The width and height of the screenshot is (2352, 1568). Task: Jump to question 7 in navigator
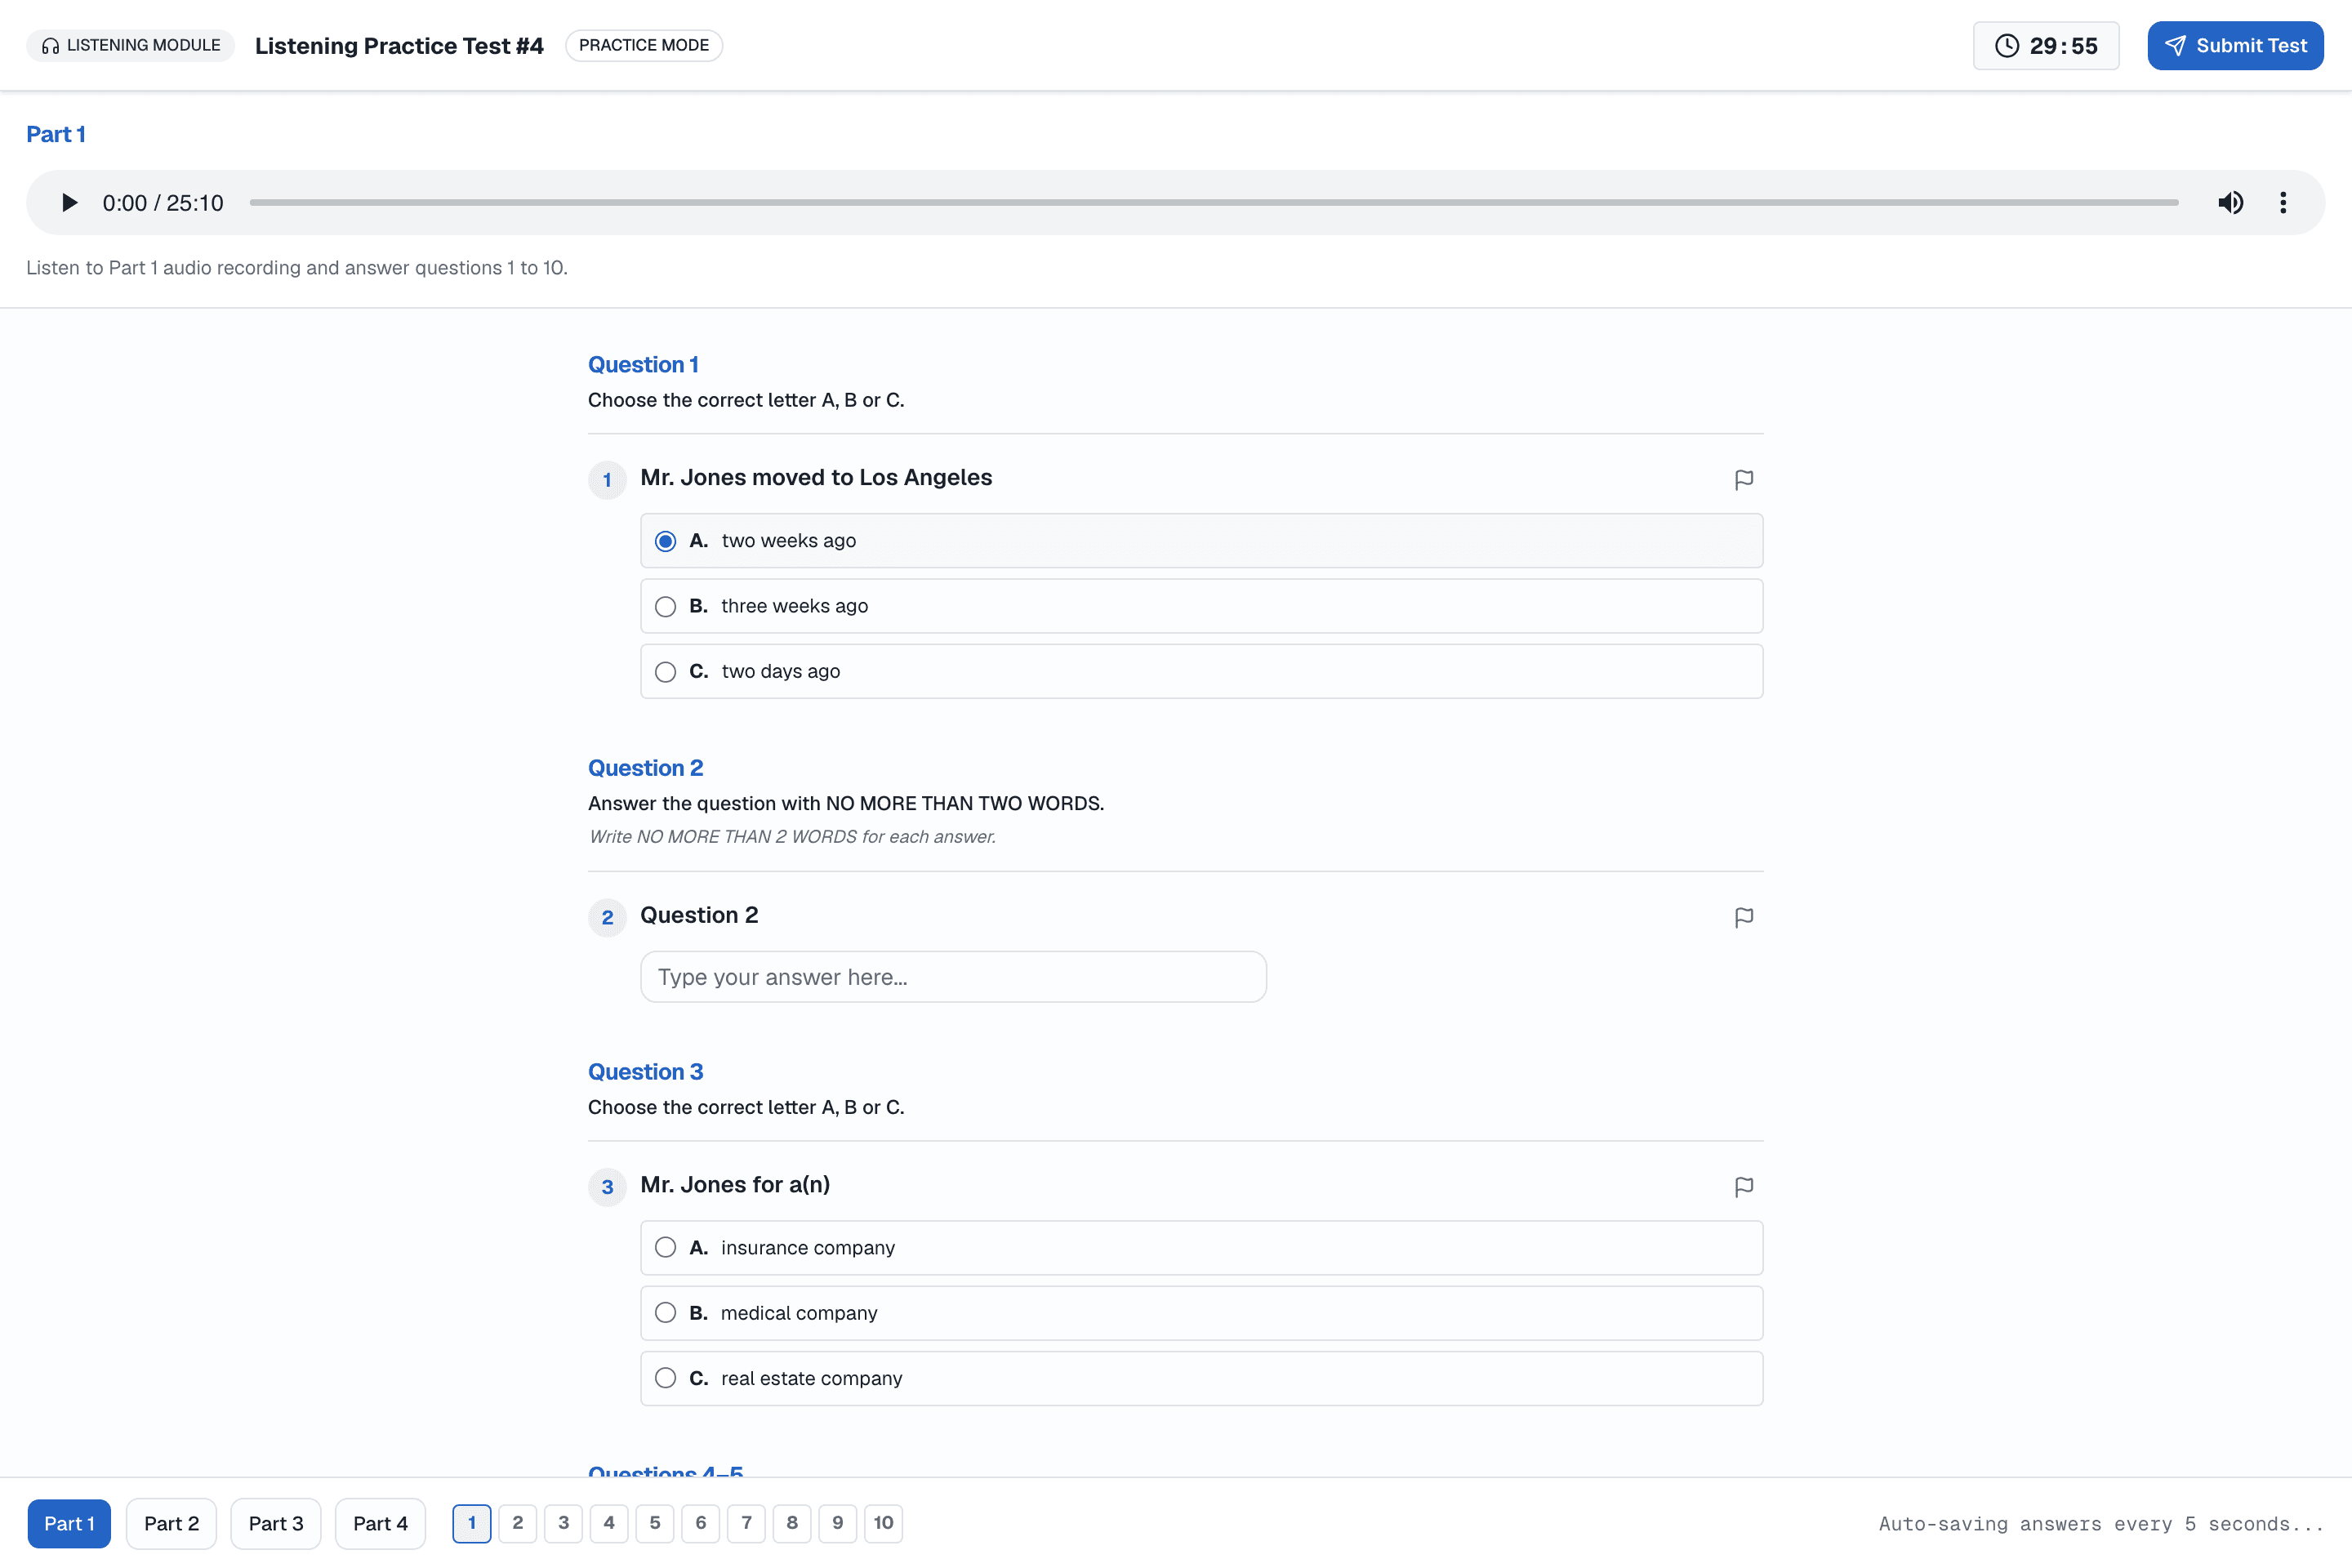point(746,1523)
